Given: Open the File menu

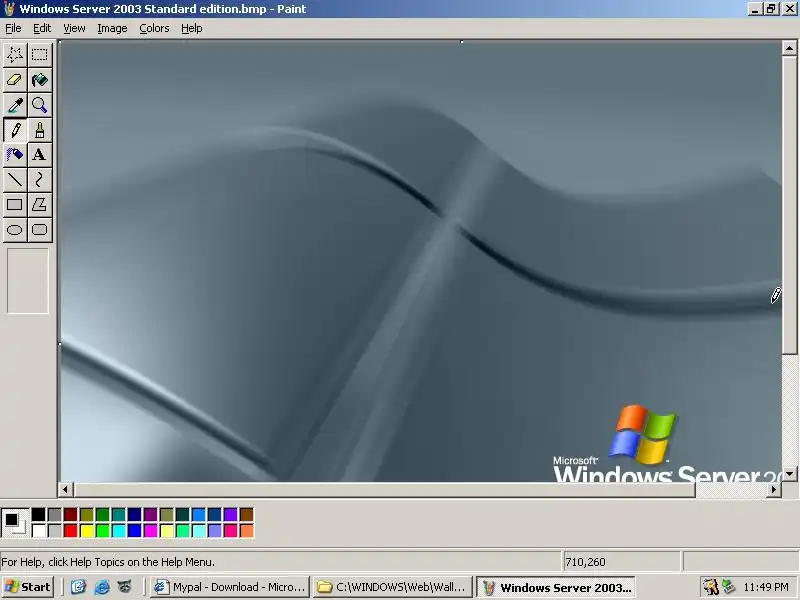Looking at the screenshot, I should (13, 29).
